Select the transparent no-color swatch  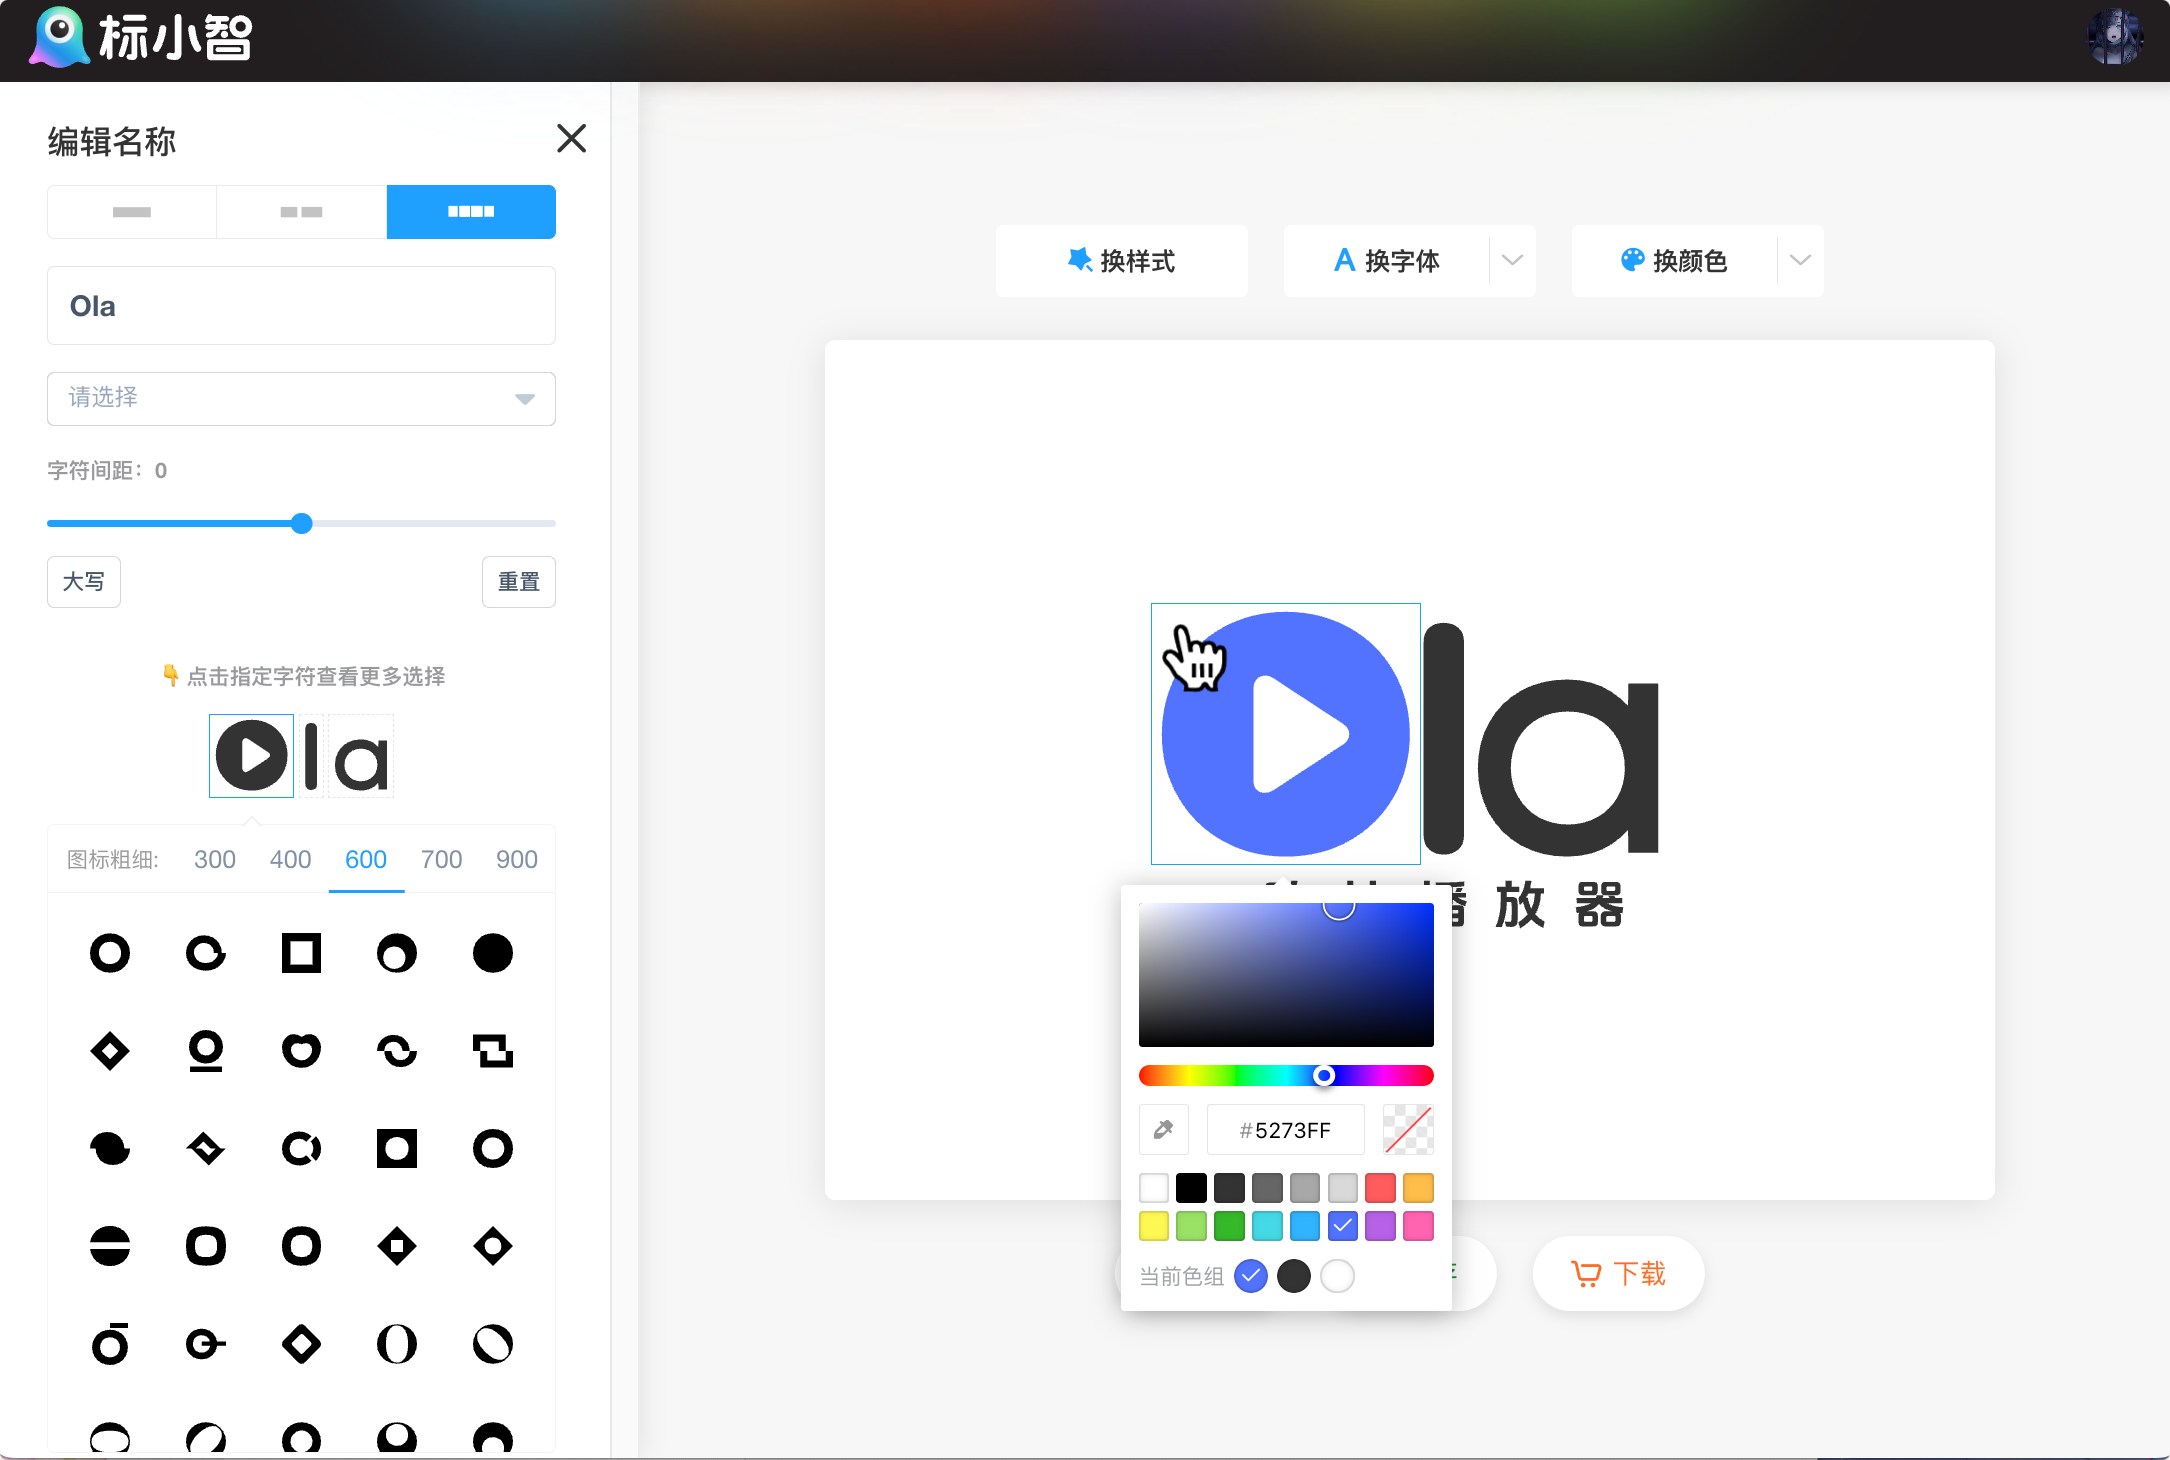pos(1408,1130)
